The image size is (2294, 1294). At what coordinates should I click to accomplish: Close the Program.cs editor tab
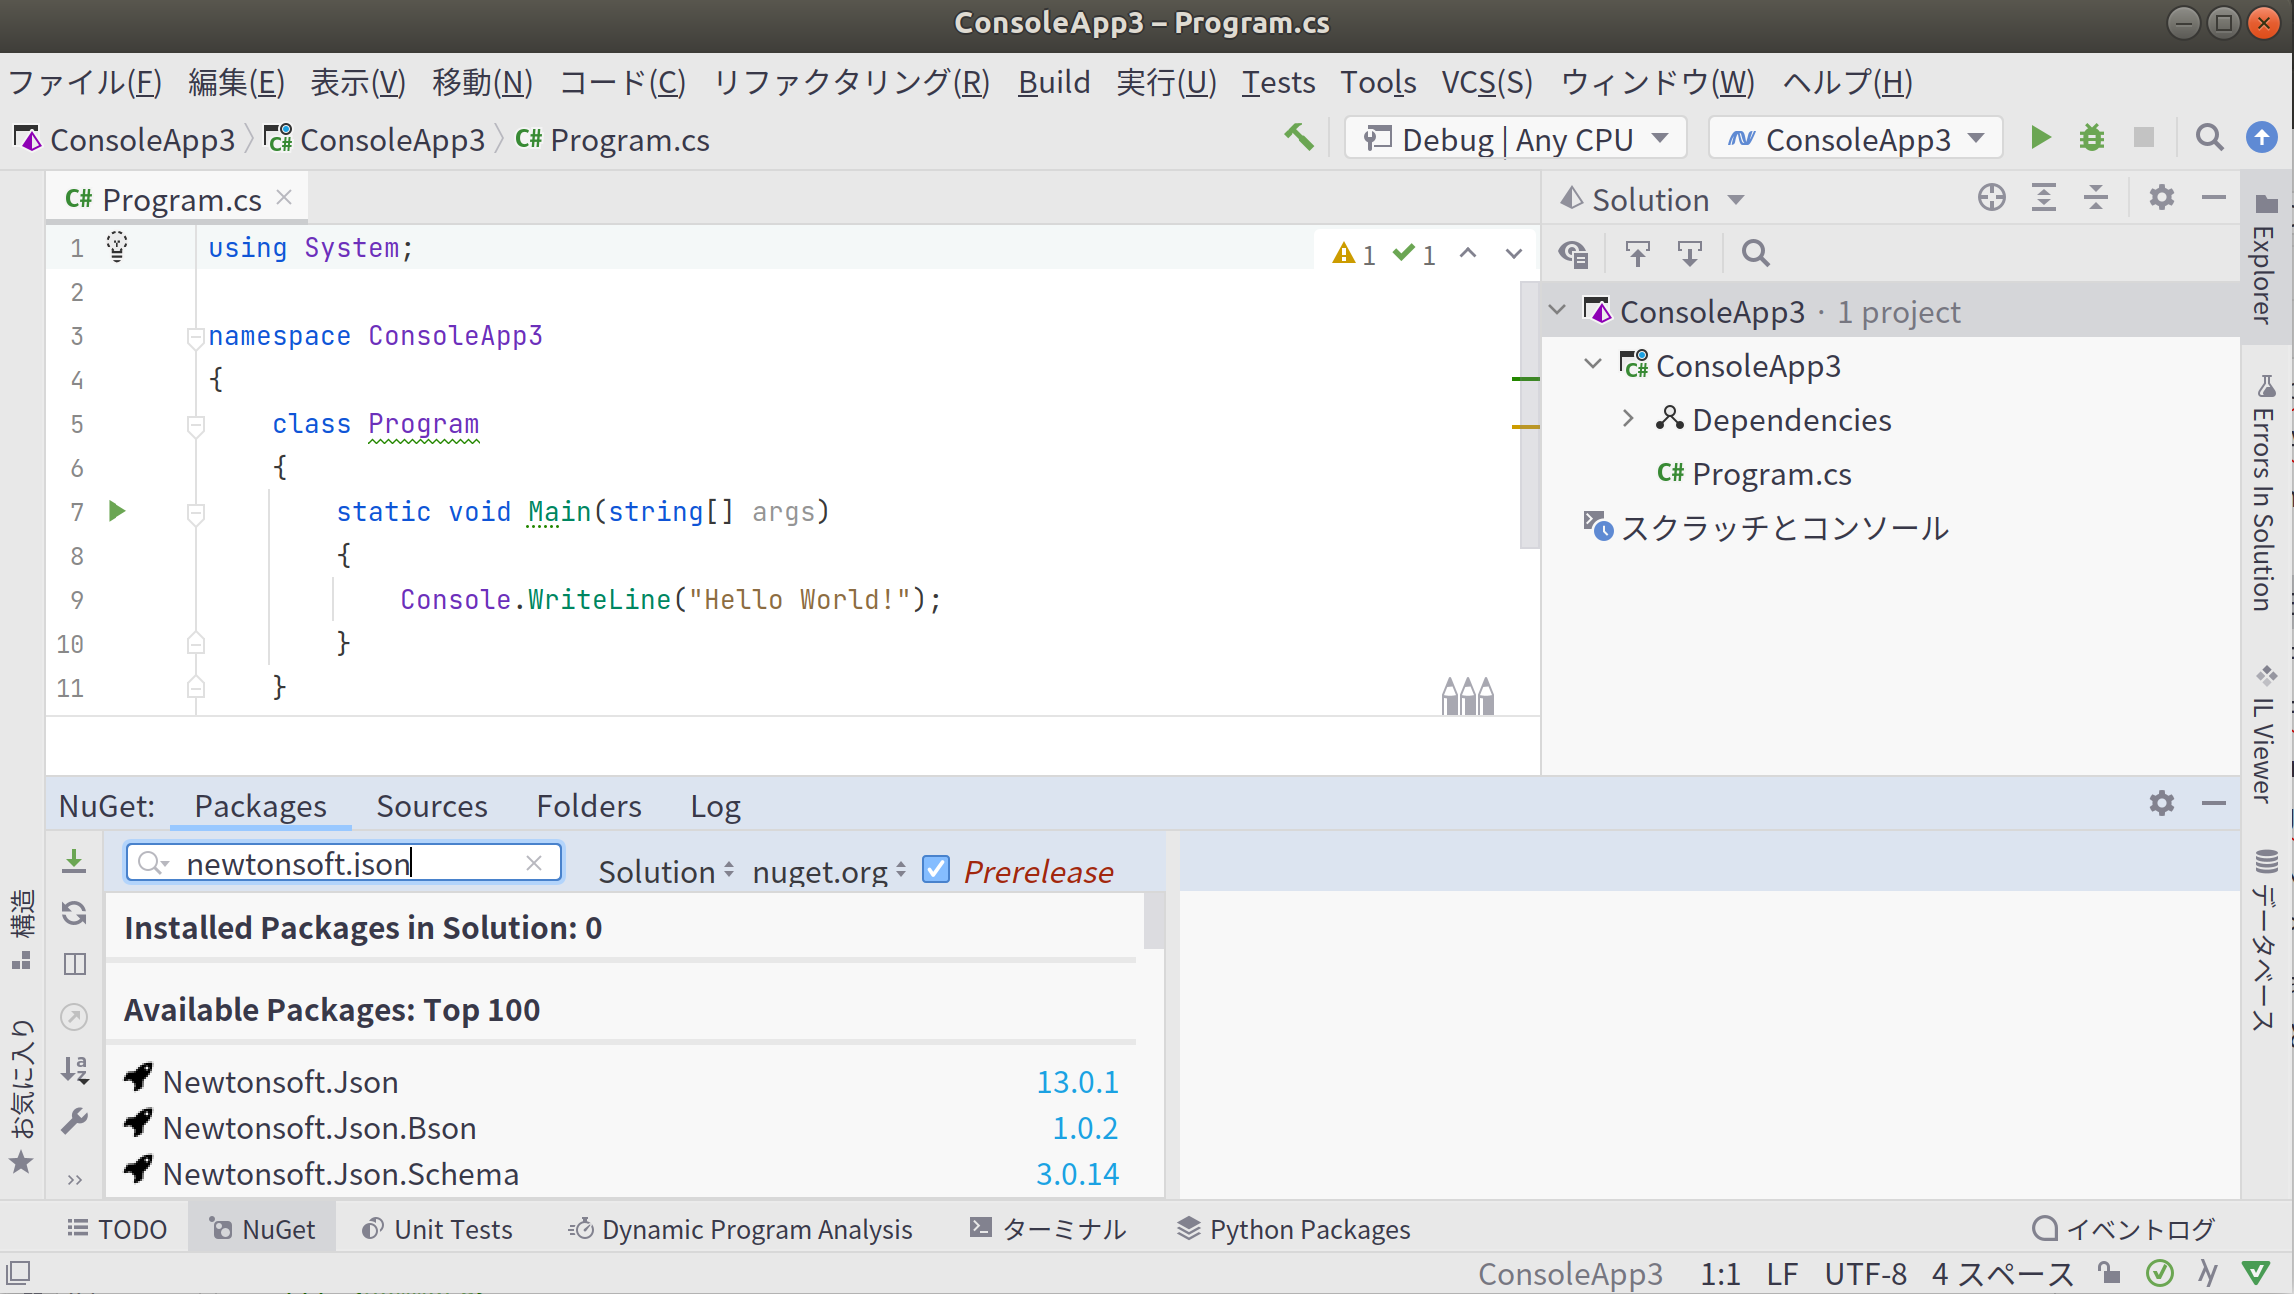284,197
